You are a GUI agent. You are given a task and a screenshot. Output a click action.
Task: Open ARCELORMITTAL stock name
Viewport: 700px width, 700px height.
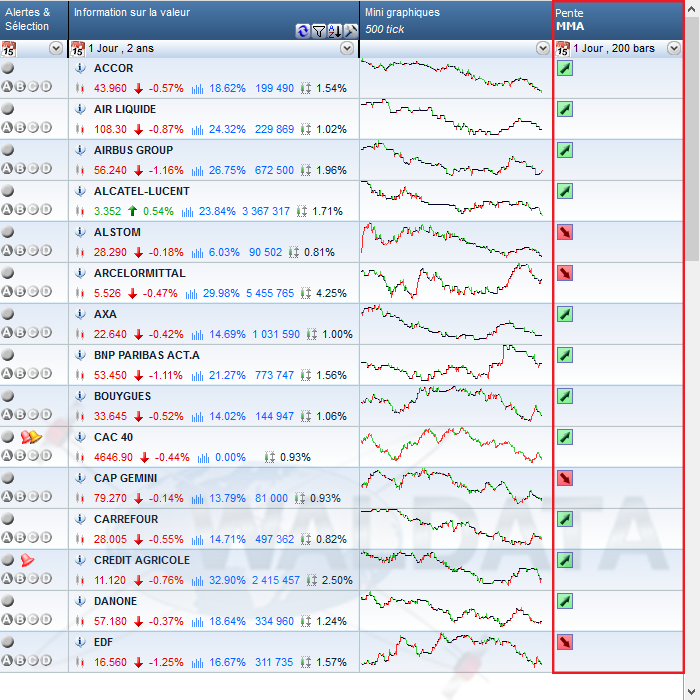139,273
